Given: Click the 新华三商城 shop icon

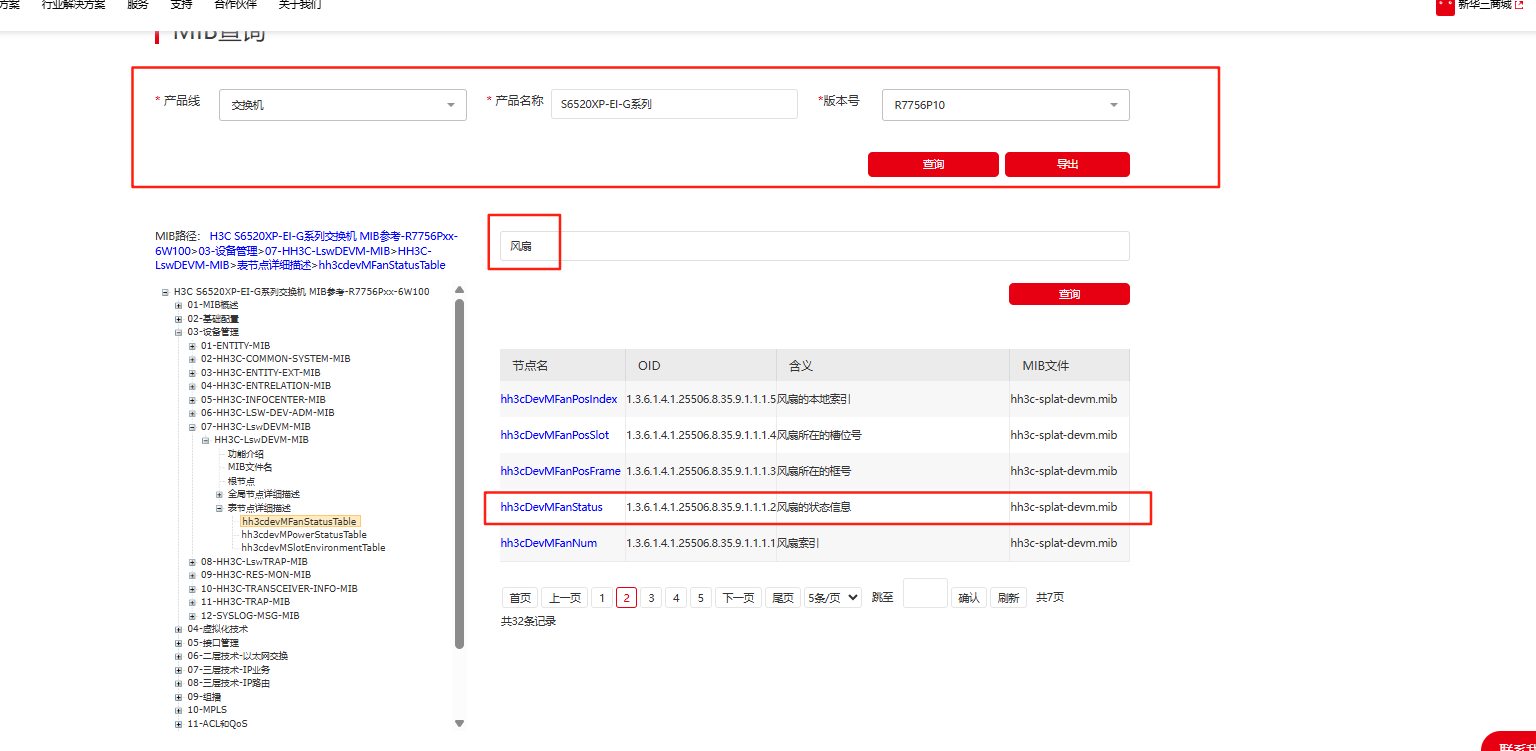Looking at the screenshot, I should (x=1445, y=6).
